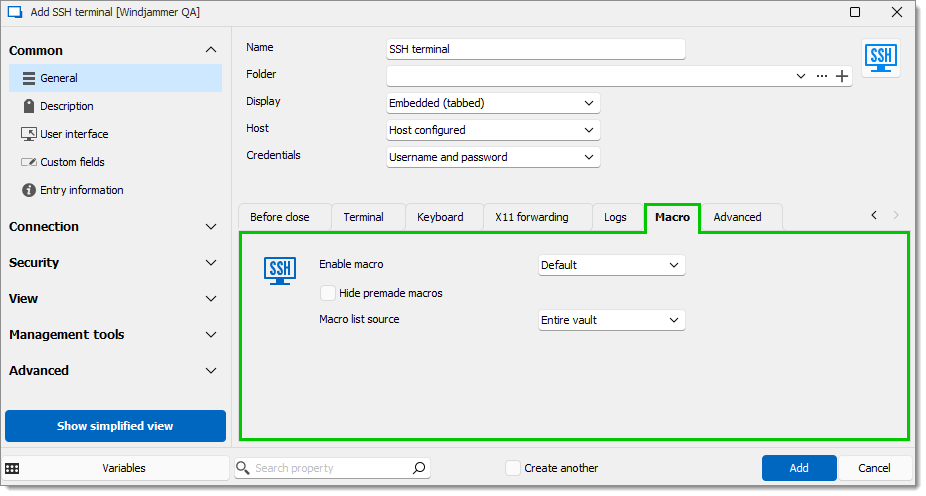926x496 pixels.
Task: Switch to the Logs tab
Action: 618,217
